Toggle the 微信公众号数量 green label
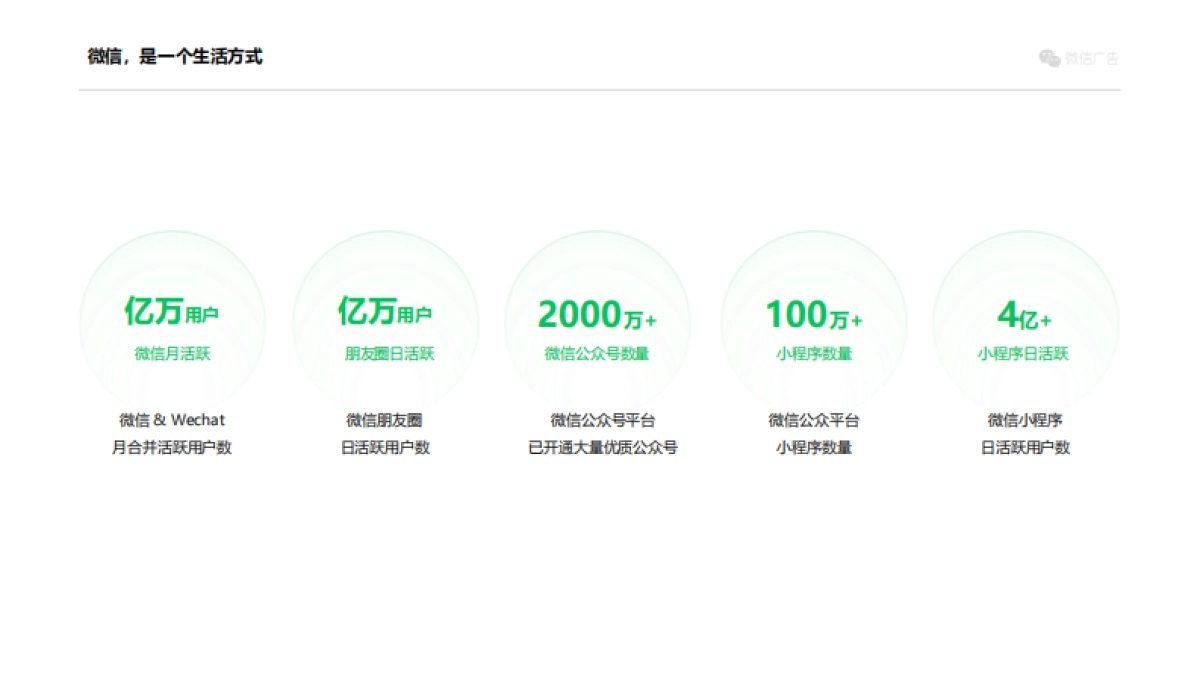Image resolution: width=1200 pixels, height=675 pixels. (x=598, y=353)
